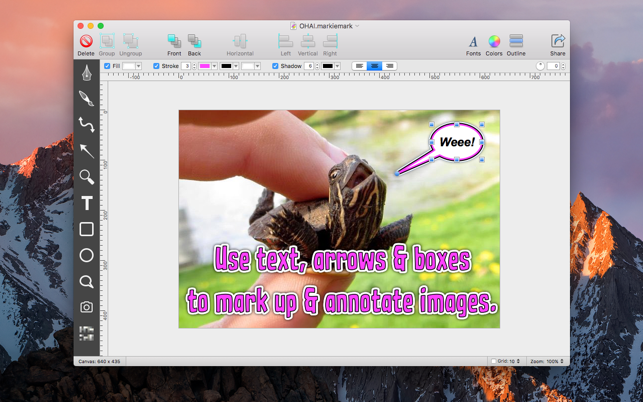Open the magenta stroke color dropdown arrow
This screenshot has height=402, width=643.
pos(214,66)
